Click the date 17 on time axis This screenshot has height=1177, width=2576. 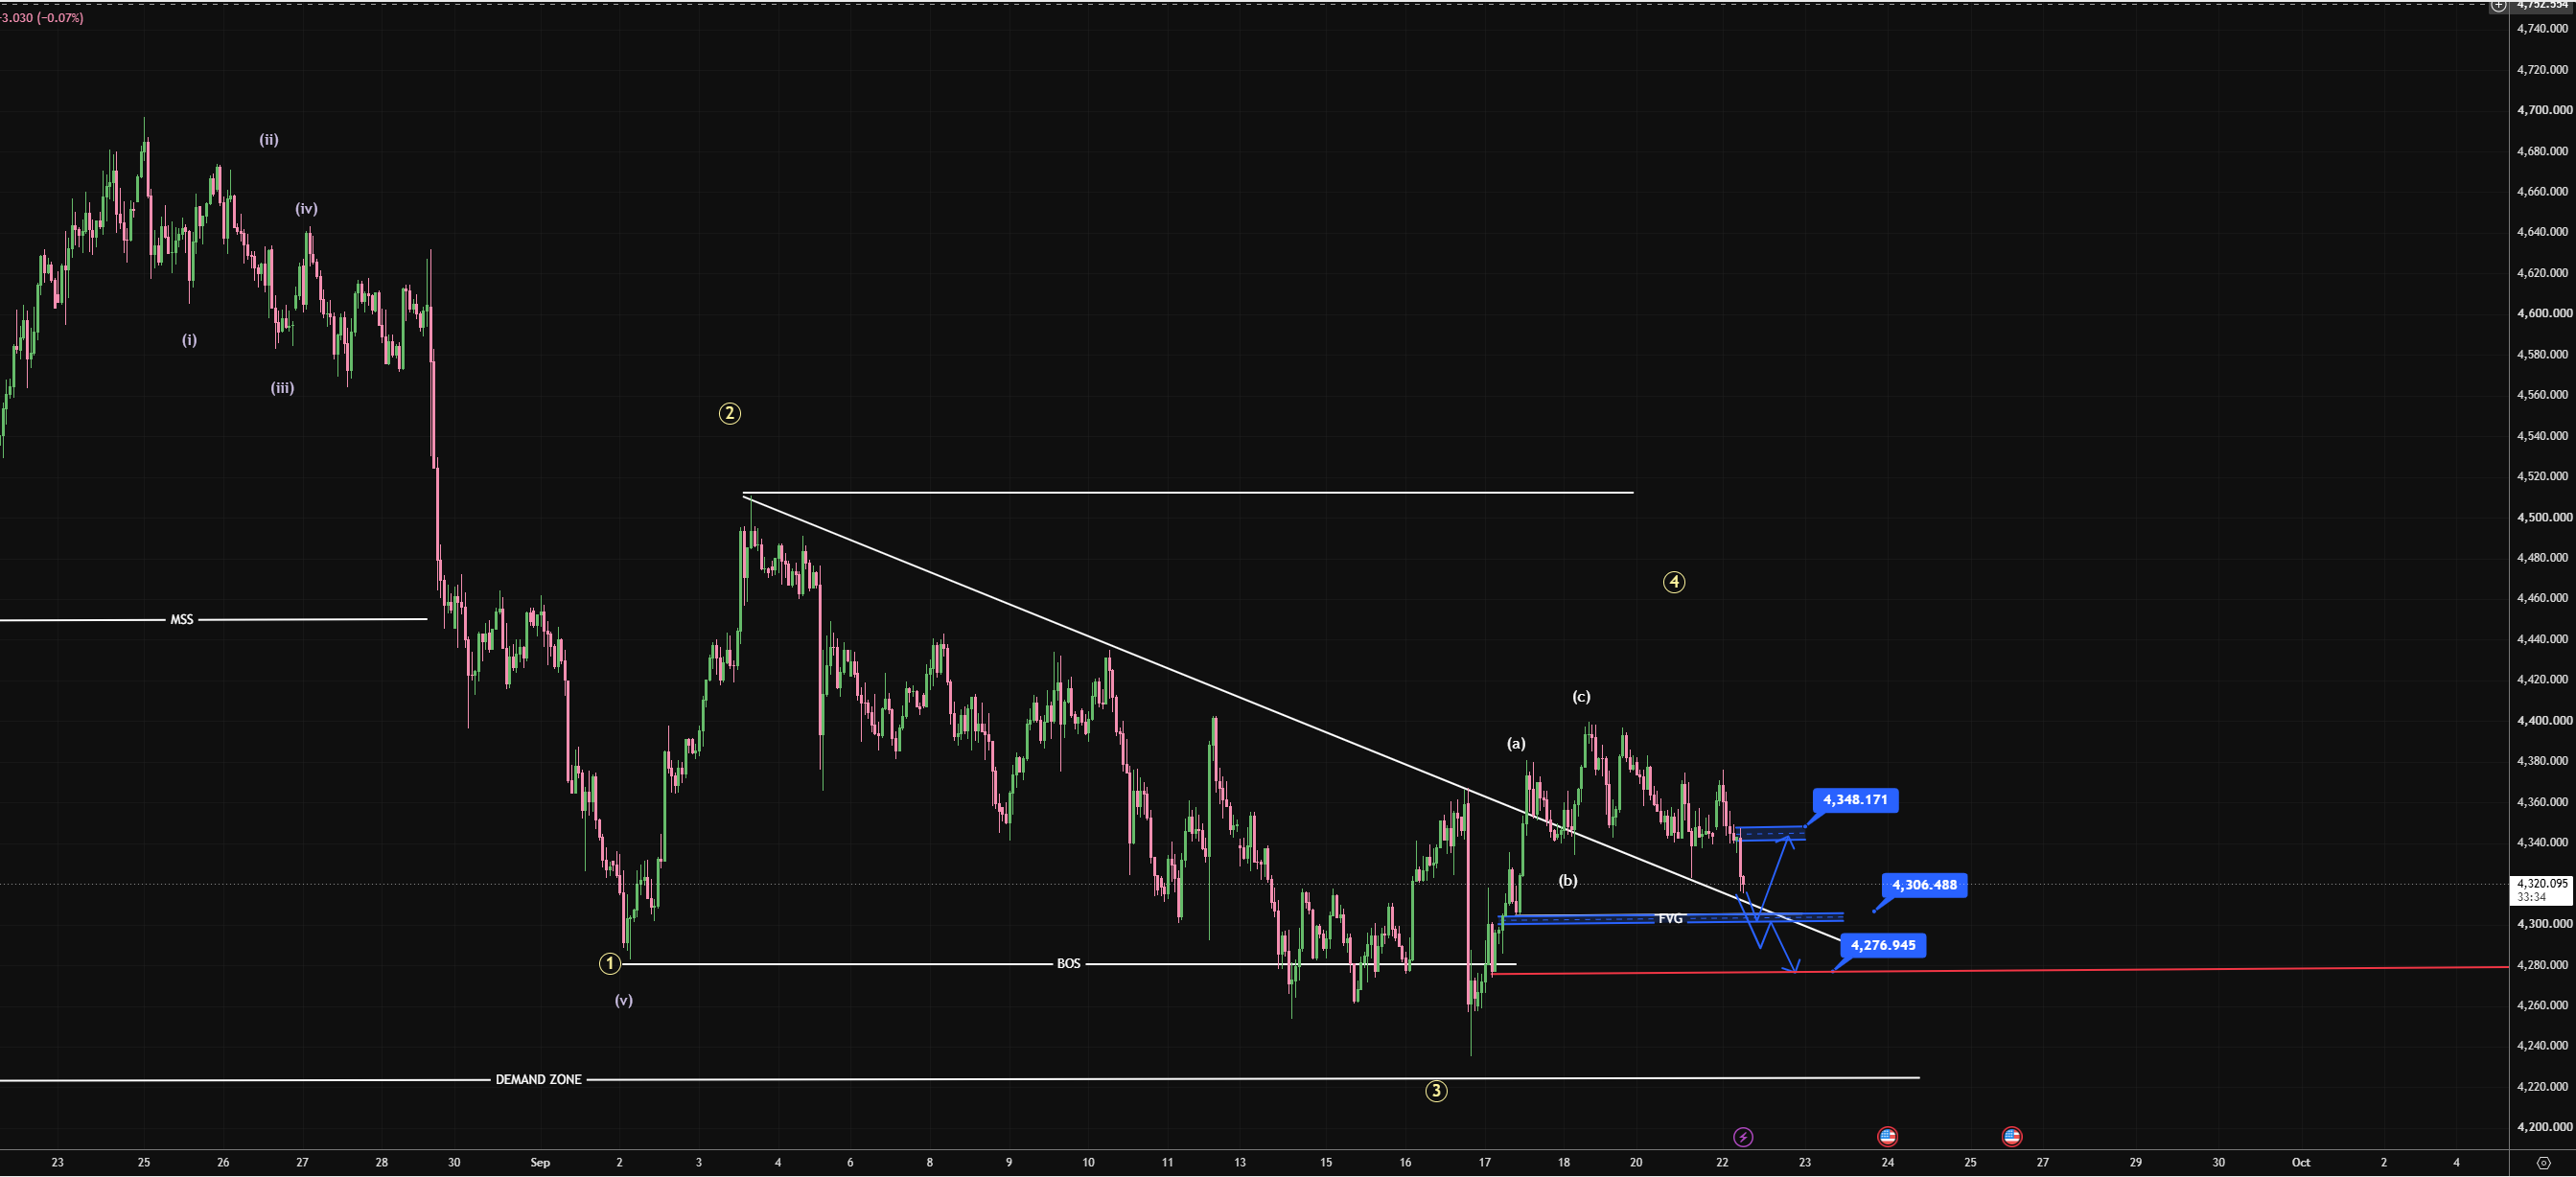click(1484, 1163)
